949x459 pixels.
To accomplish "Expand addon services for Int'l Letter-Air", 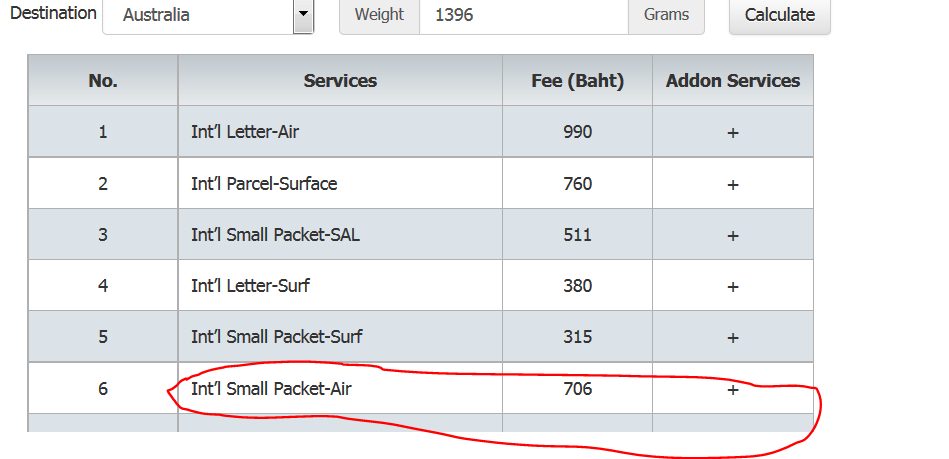I will point(733,132).
